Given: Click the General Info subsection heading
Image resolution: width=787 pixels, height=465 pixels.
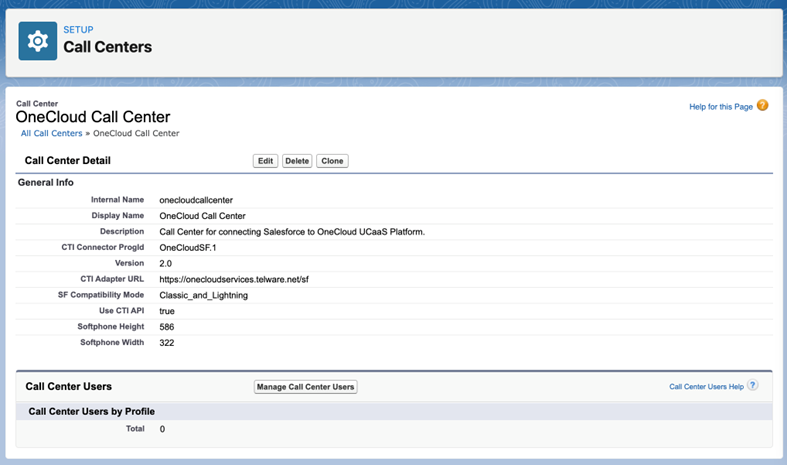Looking at the screenshot, I should (x=46, y=182).
